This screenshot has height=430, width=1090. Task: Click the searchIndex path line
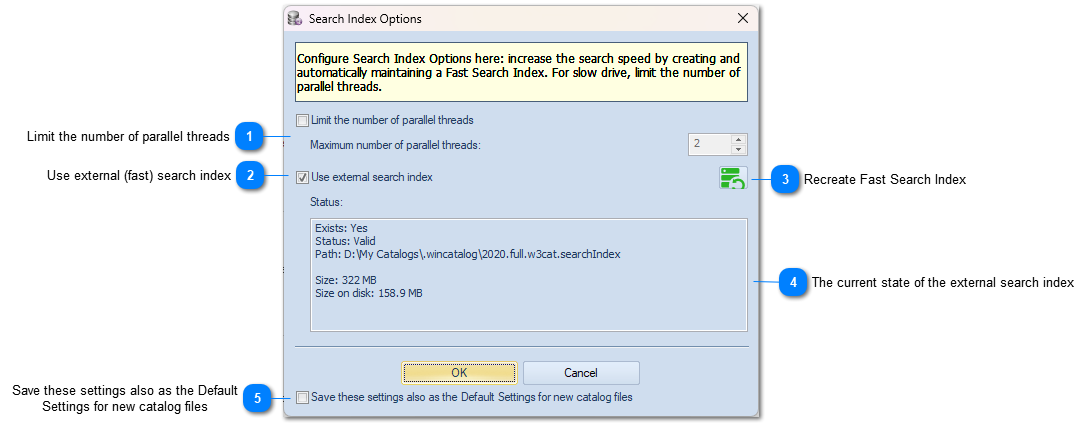coord(468,254)
